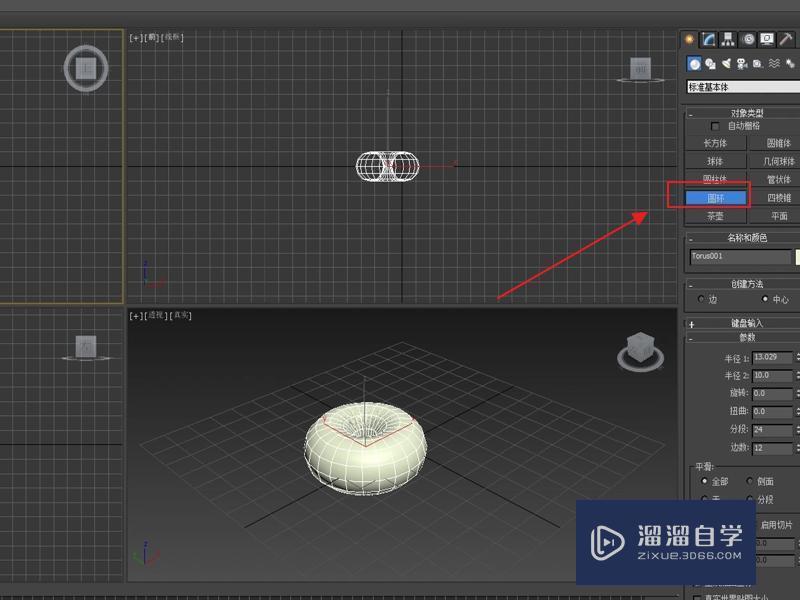This screenshot has height=600, width=800.
Task: Click the Torus001 name field
Action: pos(740,257)
